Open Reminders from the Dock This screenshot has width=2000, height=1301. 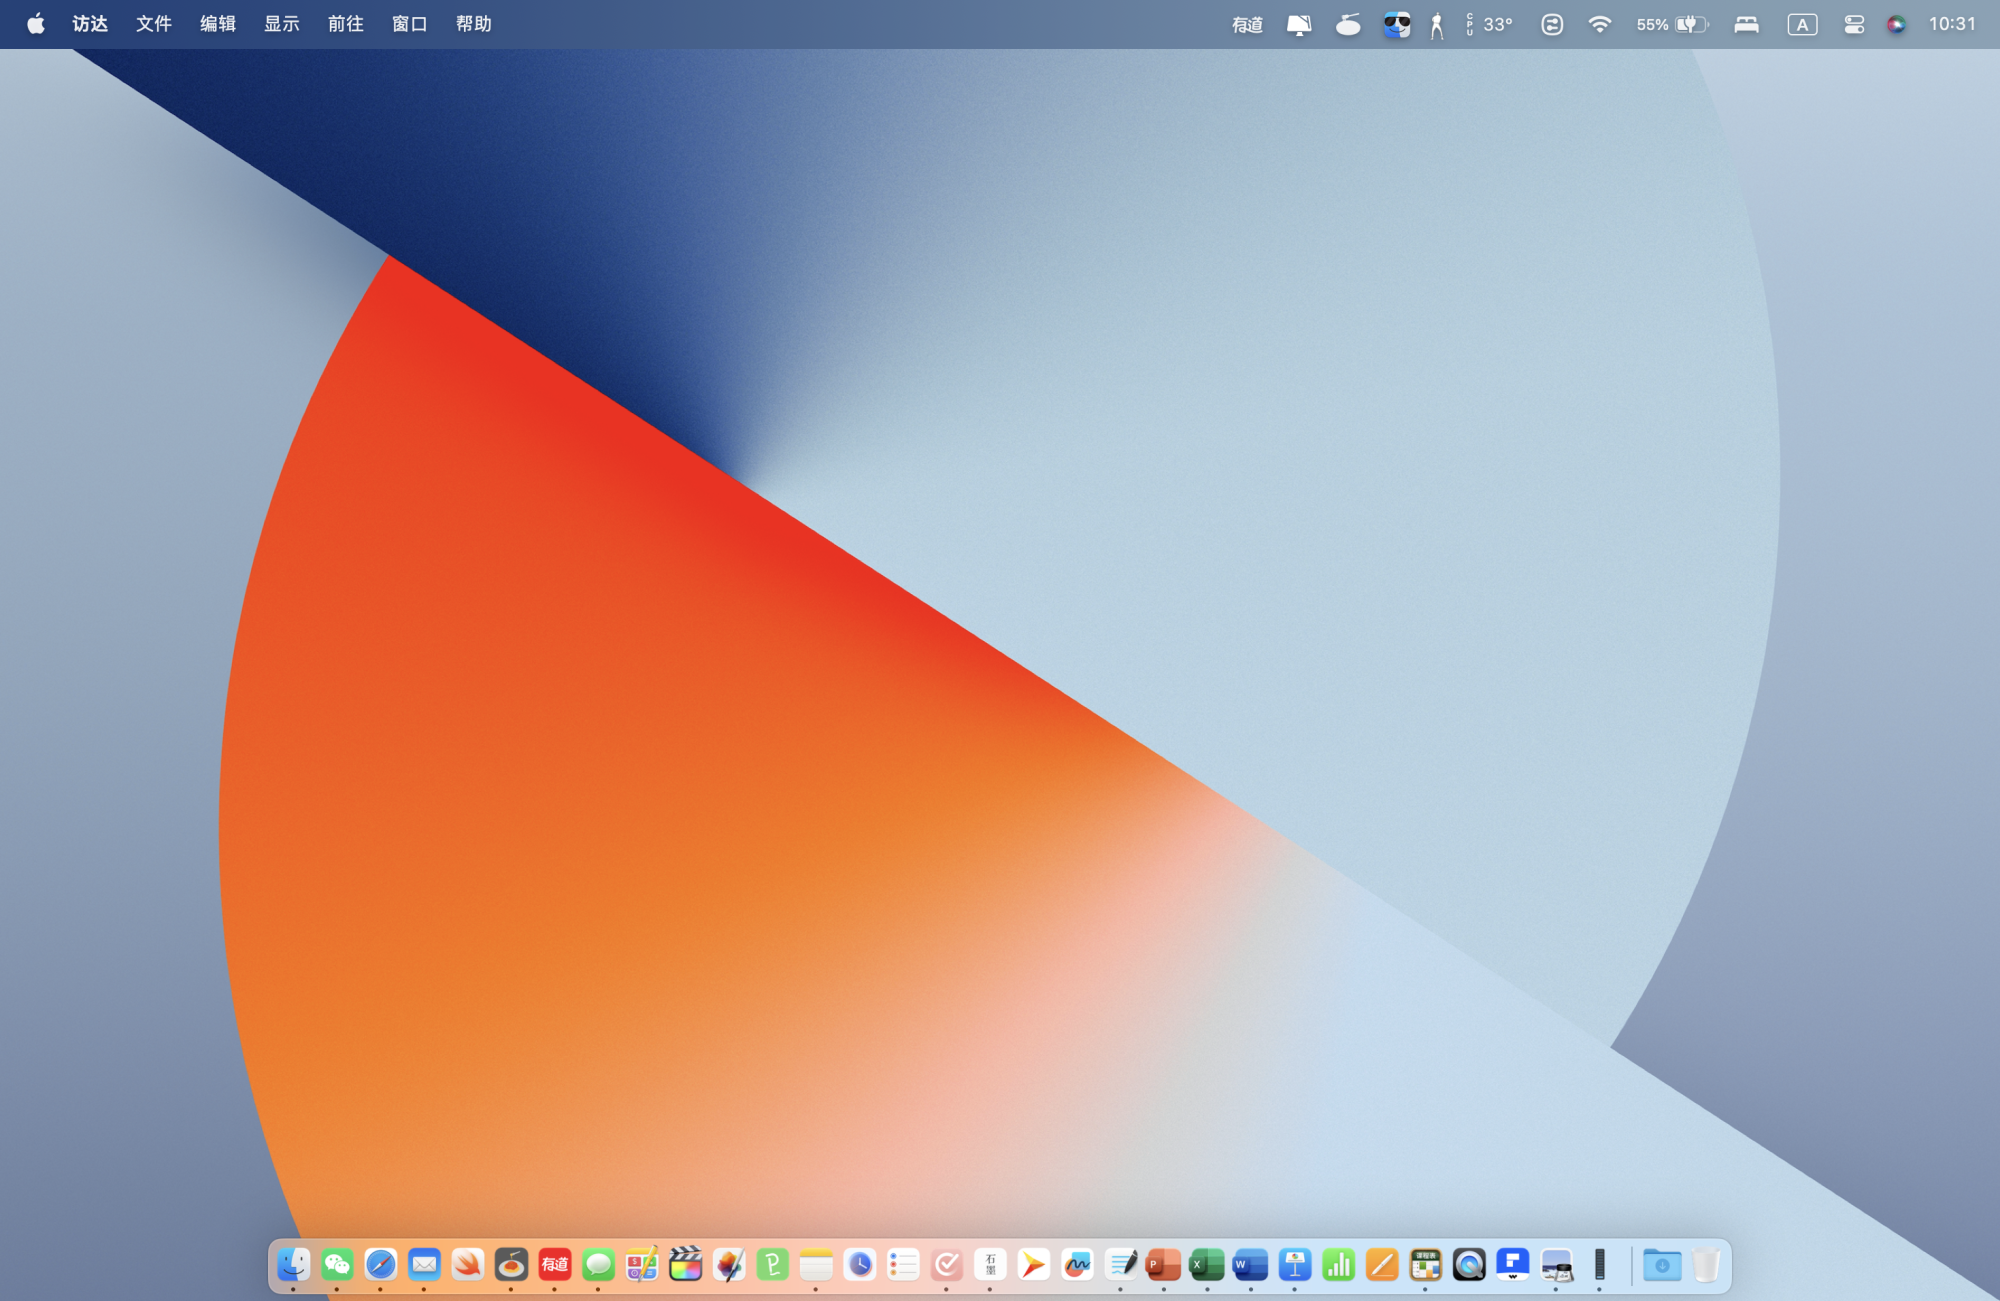[x=903, y=1265]
